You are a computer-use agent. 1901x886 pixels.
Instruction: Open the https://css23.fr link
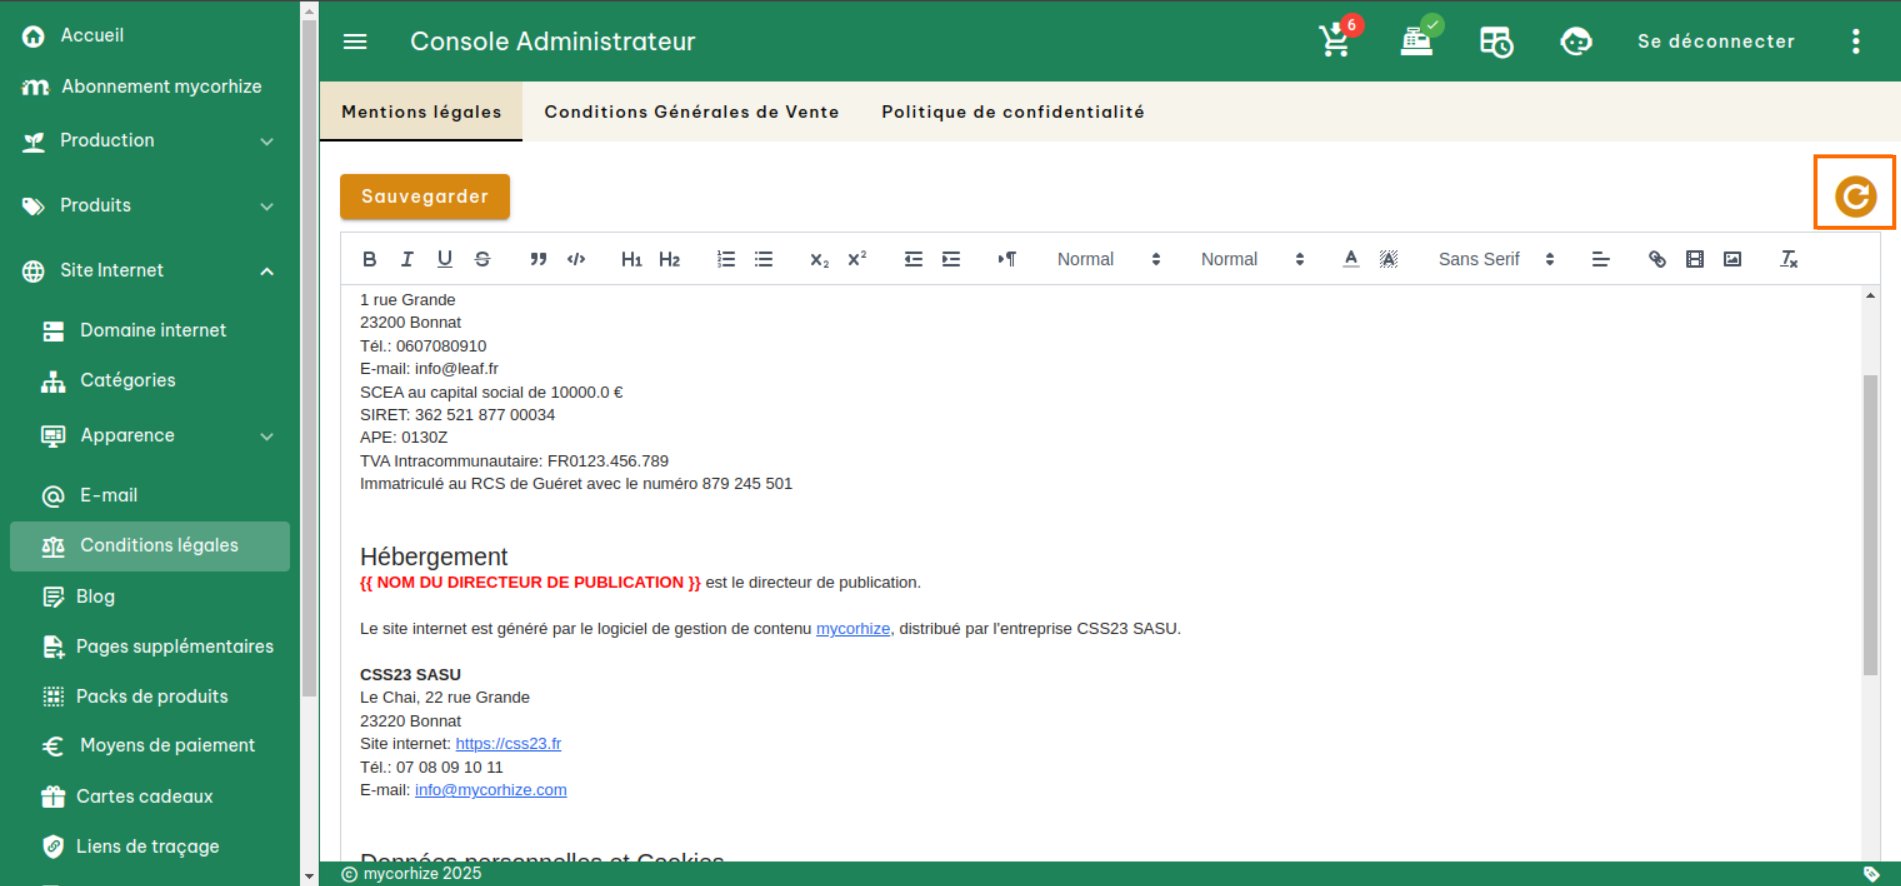508,744
